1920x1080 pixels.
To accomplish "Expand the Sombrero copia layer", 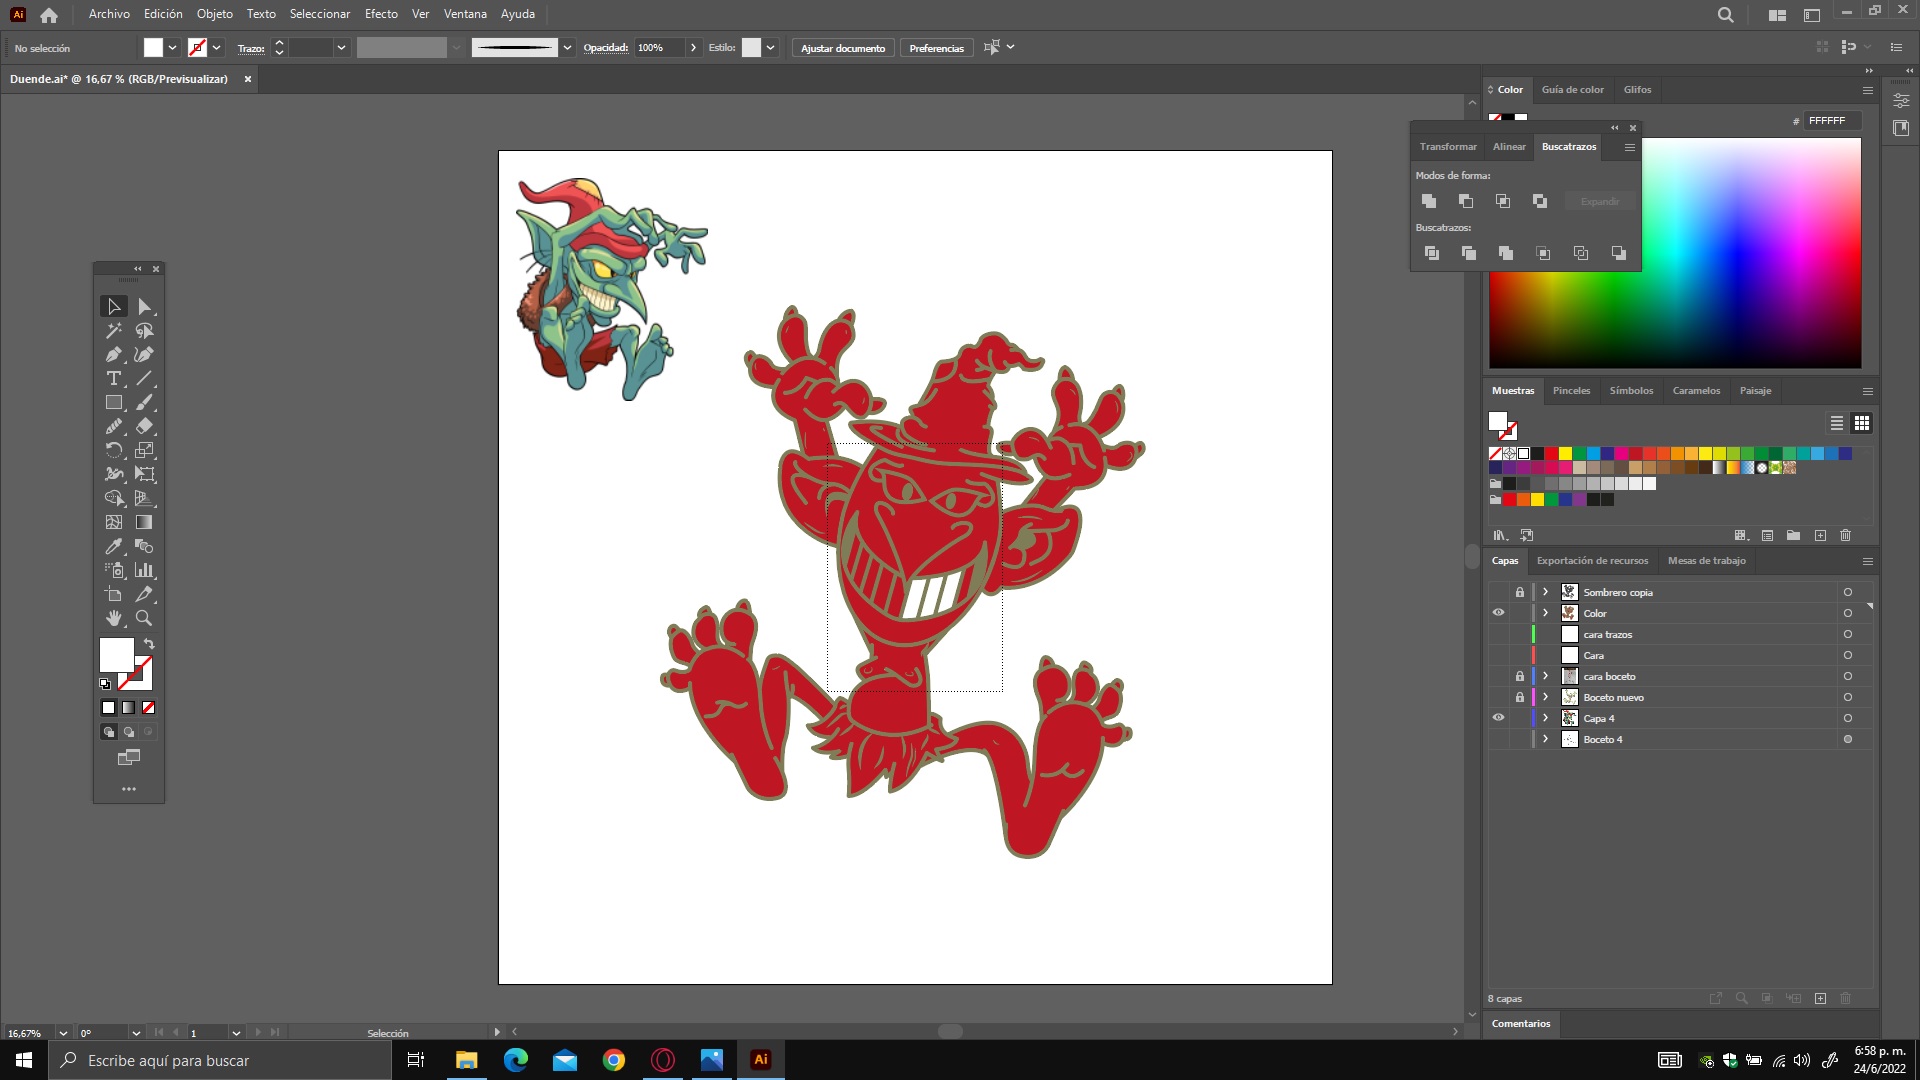I will [1545, 592].
